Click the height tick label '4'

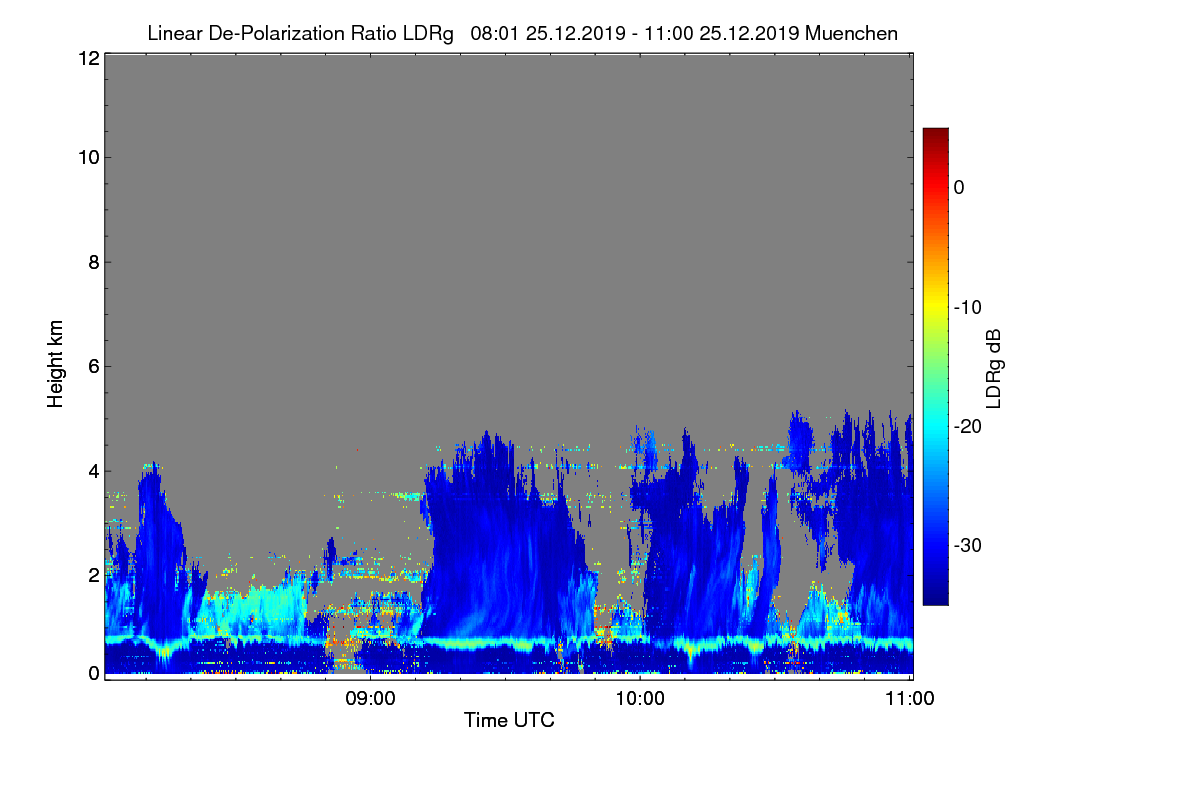(92, 470)
